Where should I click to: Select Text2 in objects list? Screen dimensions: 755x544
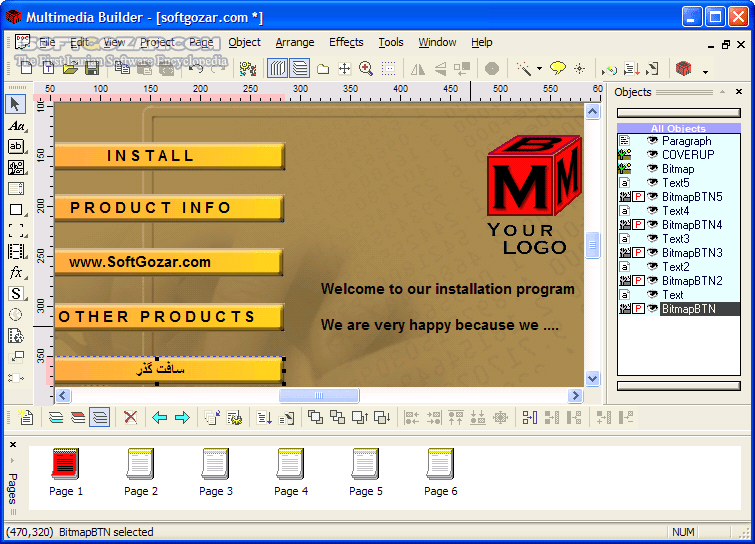(x=676, y=267)
